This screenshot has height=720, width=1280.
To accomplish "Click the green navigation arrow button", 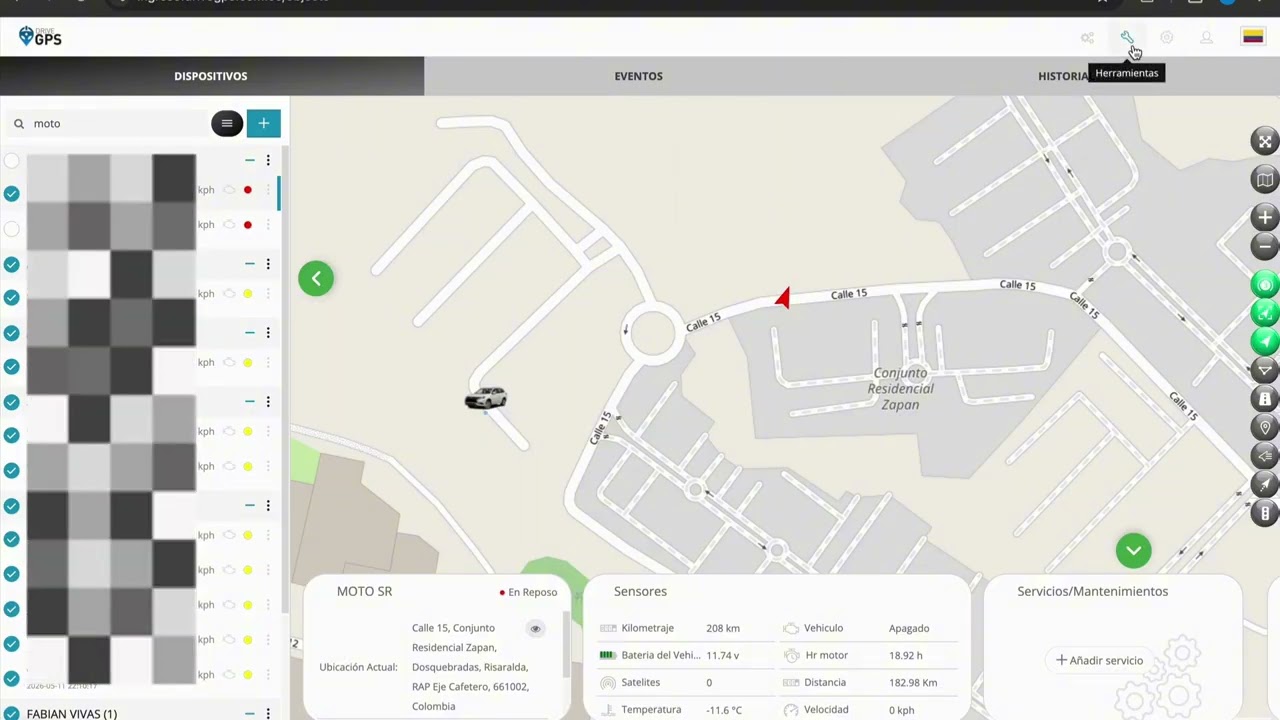I will coord(1265,341).
